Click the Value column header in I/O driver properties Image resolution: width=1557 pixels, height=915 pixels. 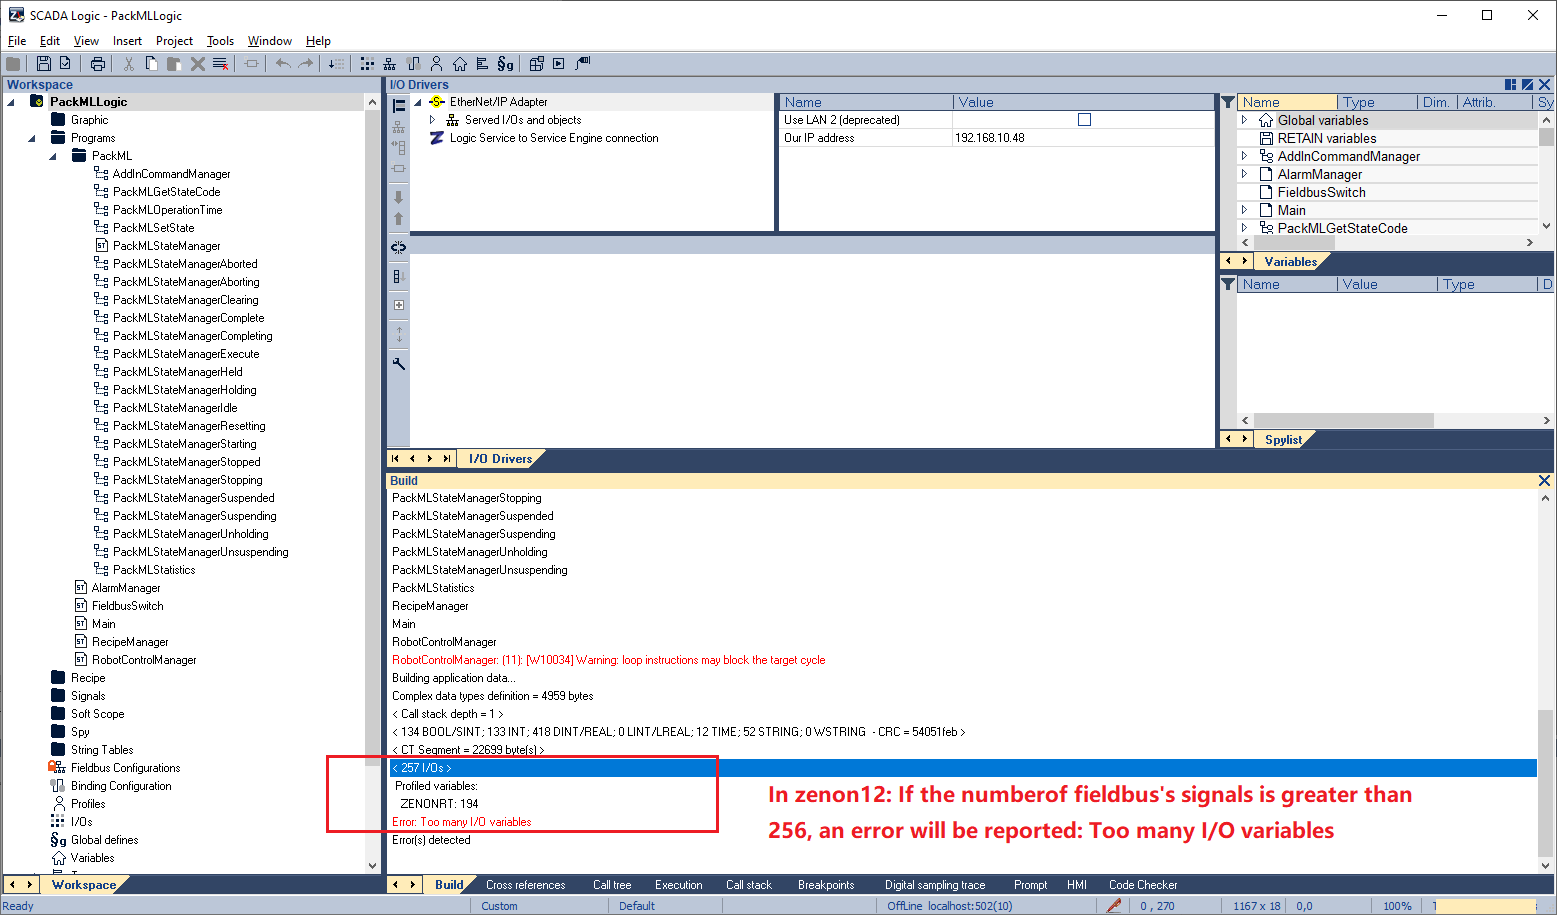pos(1083,102)
